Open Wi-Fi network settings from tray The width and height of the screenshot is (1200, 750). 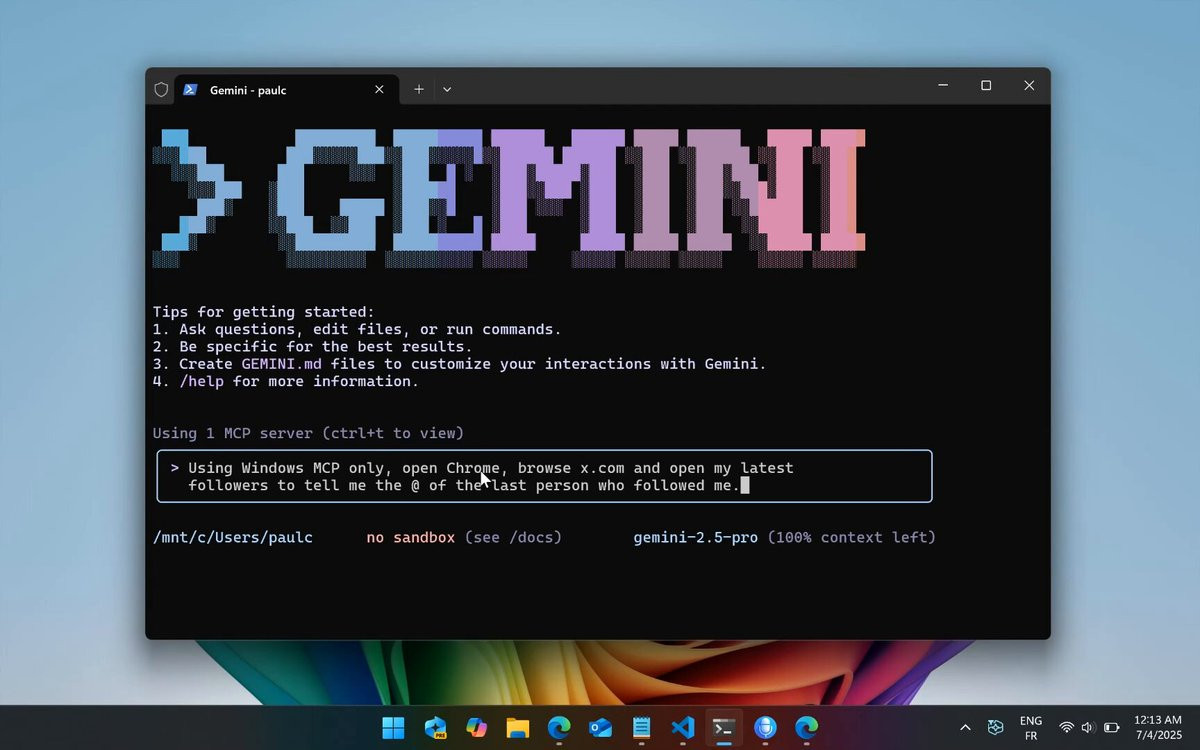coord(1067,728)
